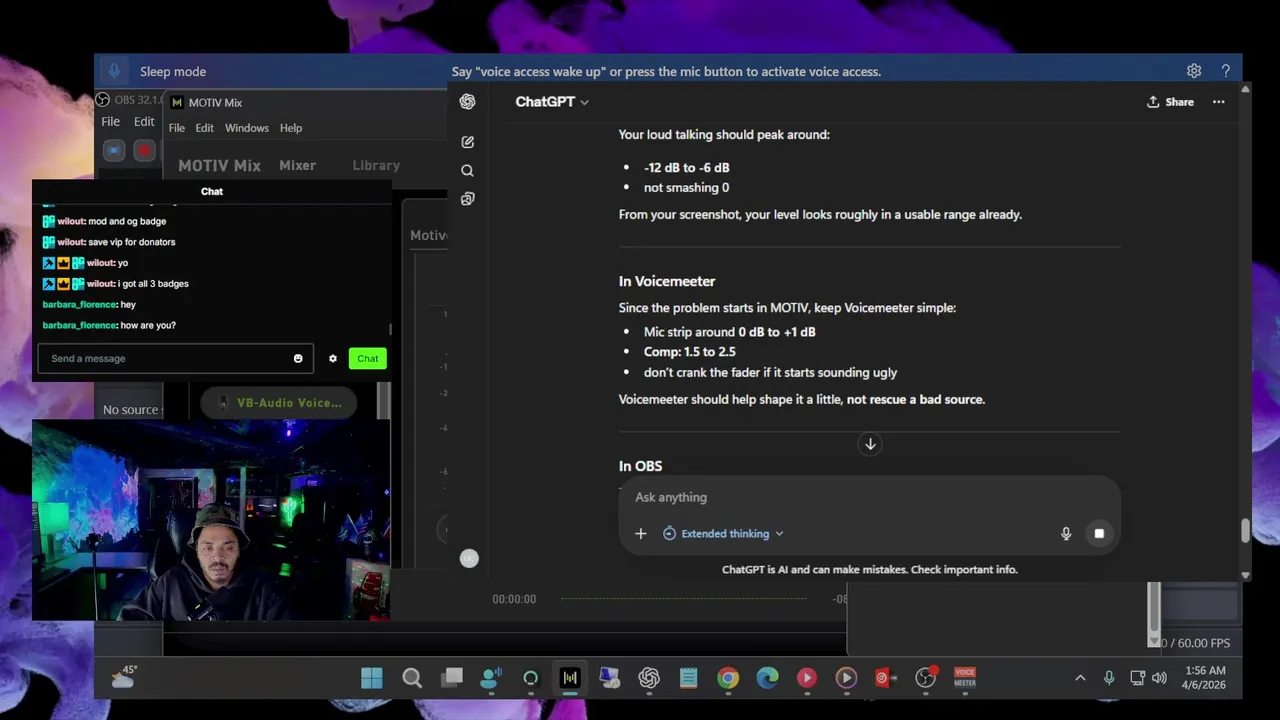Viewport: 1280px width, 720px height.
Task: Show hidden tray icons chevron
Action: [1080, 678]
